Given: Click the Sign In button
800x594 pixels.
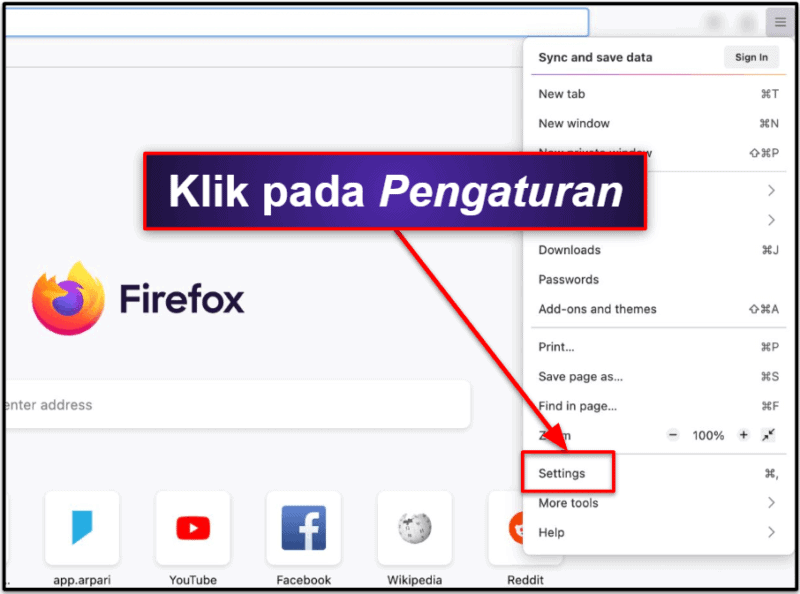Looking at the screenshot, I should coord(751,57).
